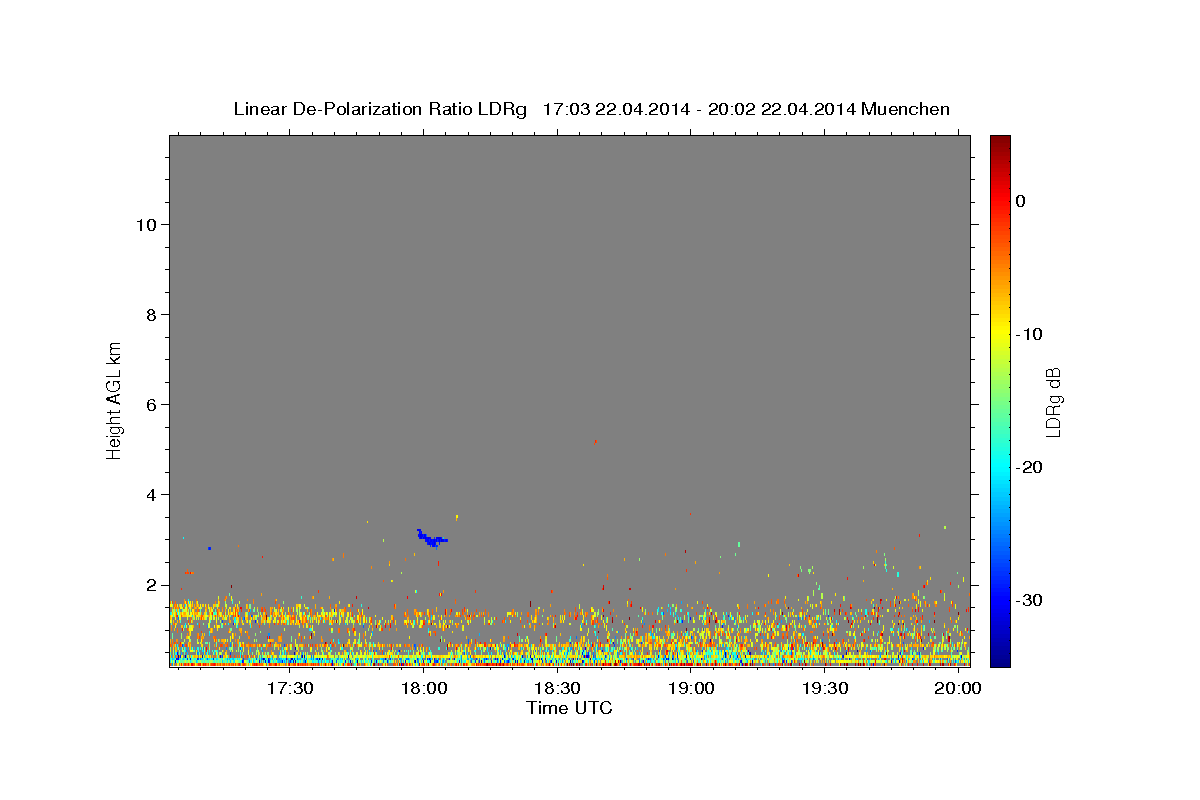Screen dimensions: 1200x800
Task: Click the 19:30 time tick label
Action: 825,690
